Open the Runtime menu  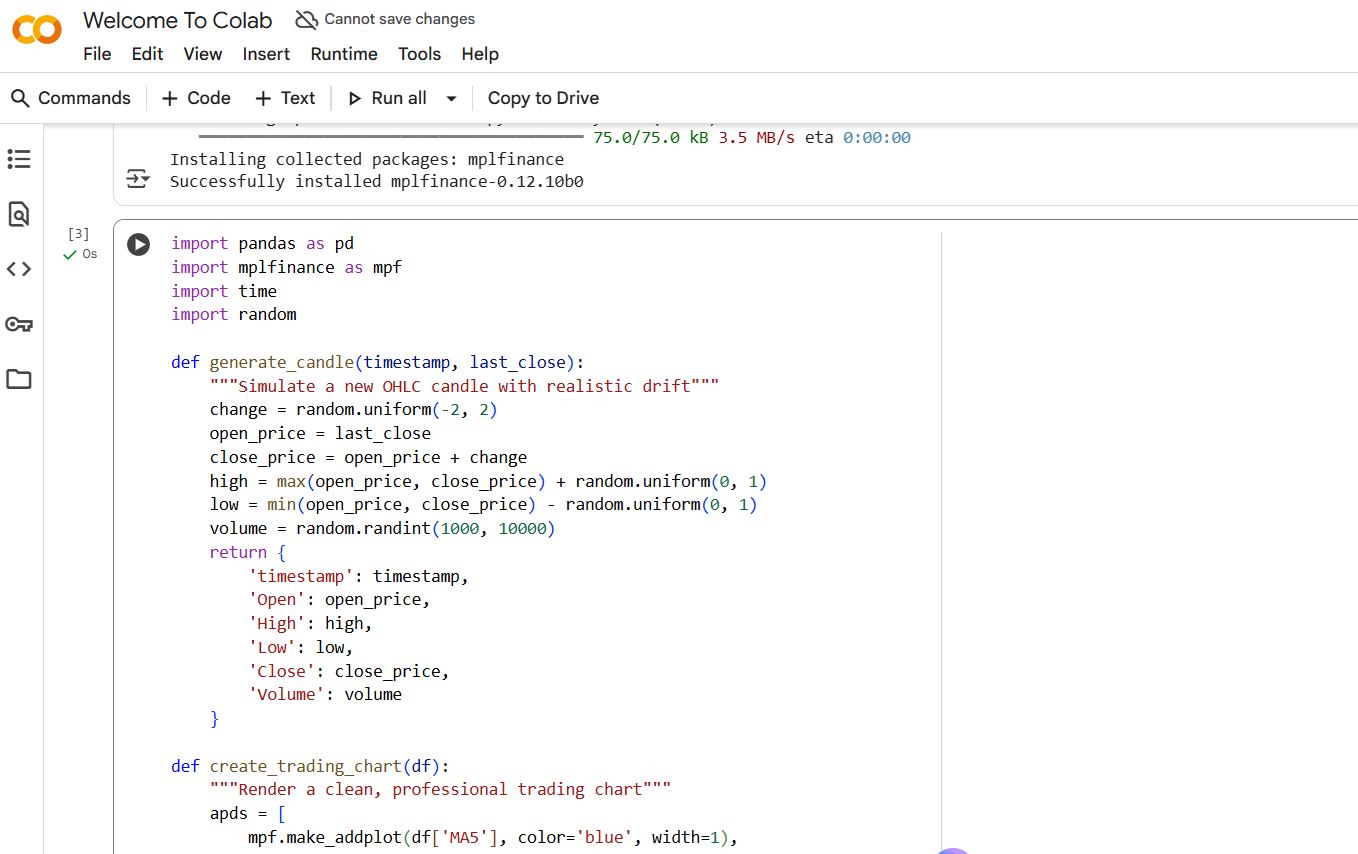pyautogui.click(x=344, y=54)
